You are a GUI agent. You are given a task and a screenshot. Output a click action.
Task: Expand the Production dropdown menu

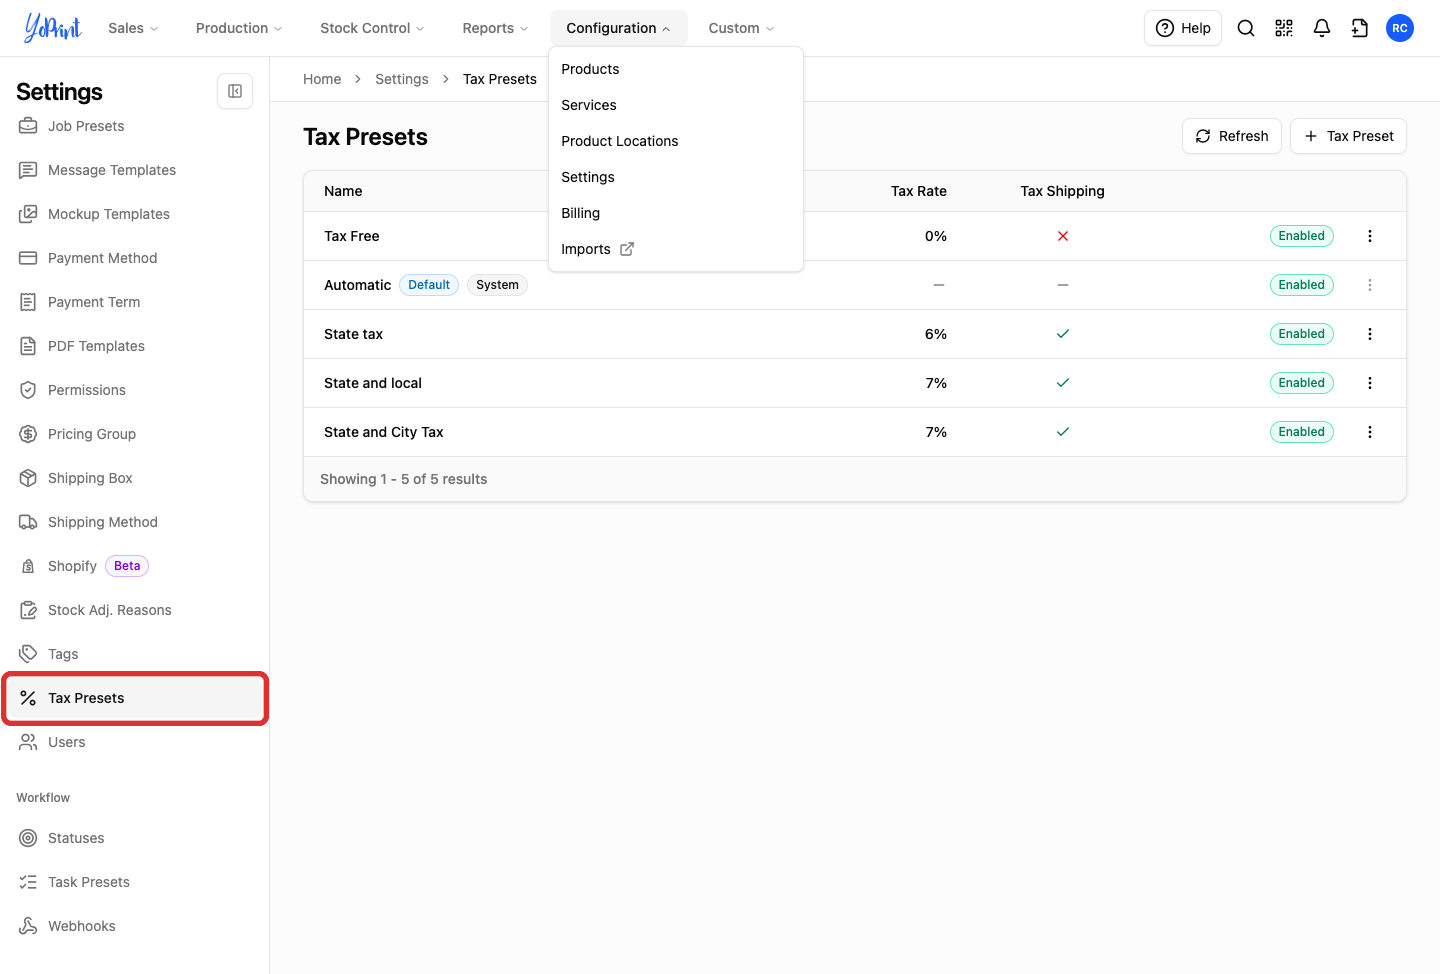[239, 28]
